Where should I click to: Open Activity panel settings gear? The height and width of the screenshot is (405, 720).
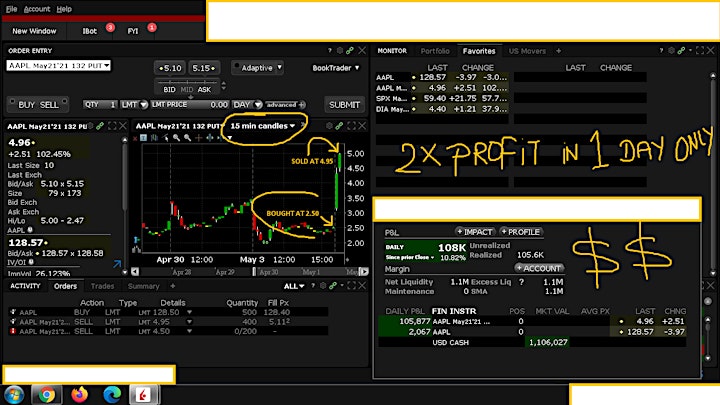(323, 286)
